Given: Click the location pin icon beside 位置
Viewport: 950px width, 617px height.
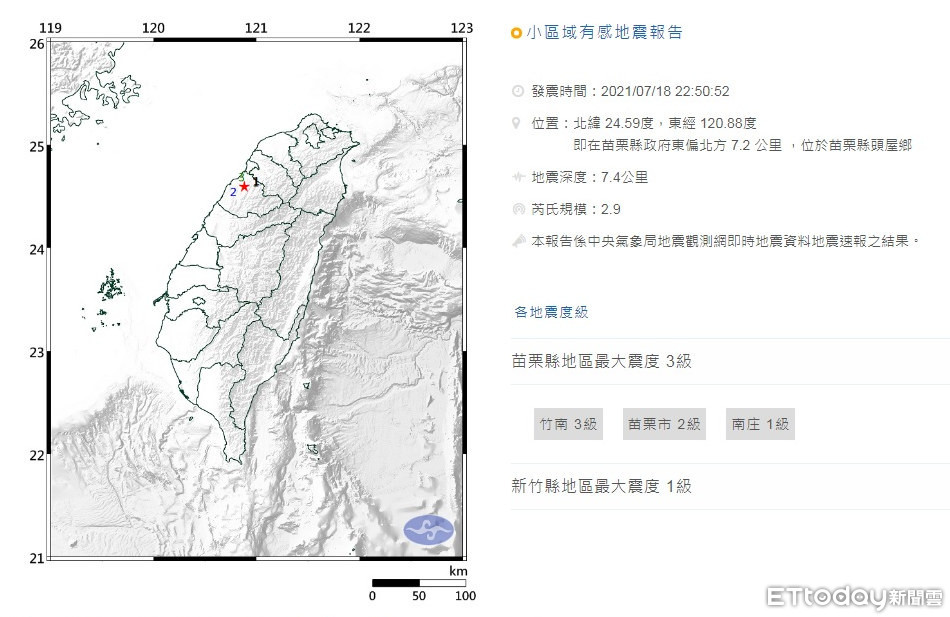Looking at the screenshot, I should (517, 123).
